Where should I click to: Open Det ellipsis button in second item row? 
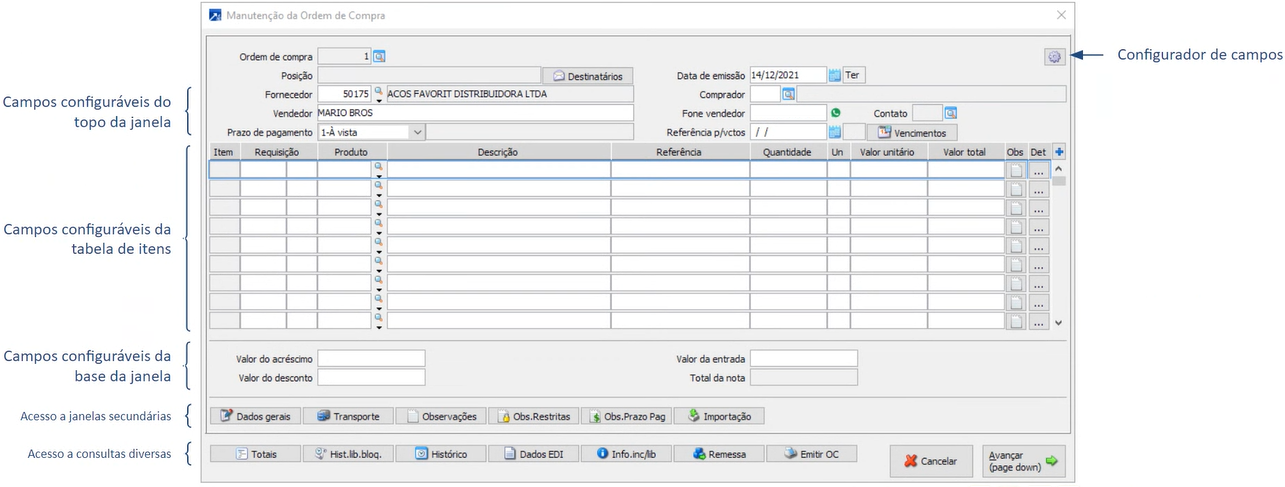(1039, 189)
